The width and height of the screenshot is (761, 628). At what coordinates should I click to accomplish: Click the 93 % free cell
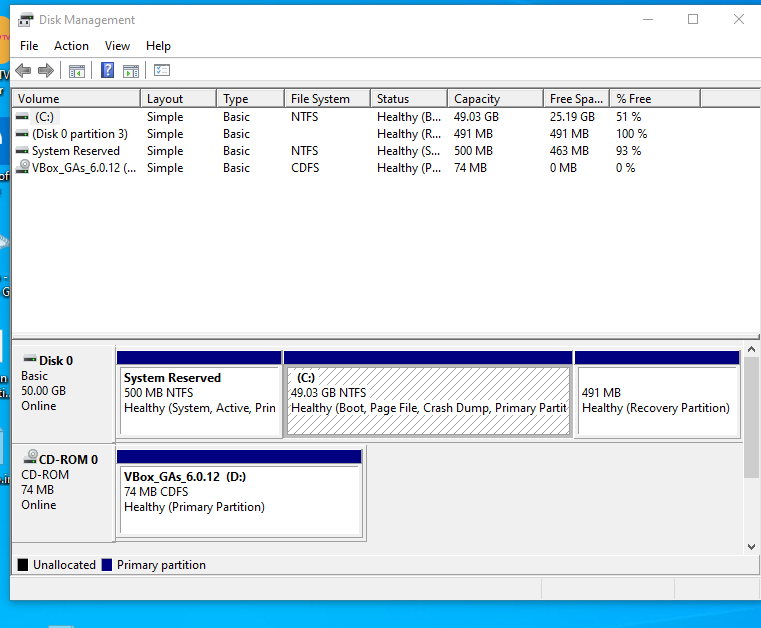(x=629, y=151)
